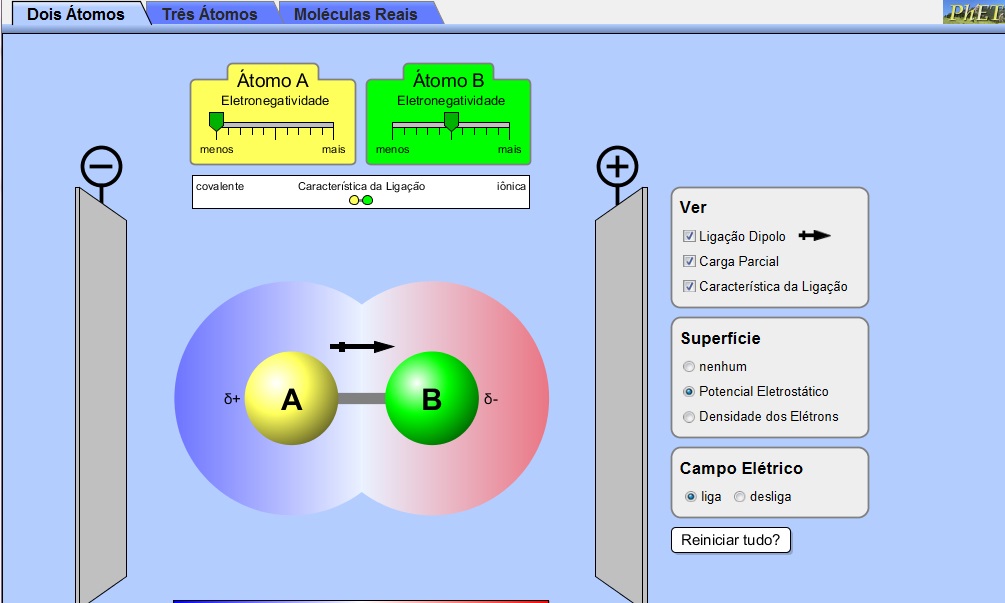Click the PhET logo
Image resolution: width=1005 pixels, height=603 pixels.
click(x=973, y=12)
